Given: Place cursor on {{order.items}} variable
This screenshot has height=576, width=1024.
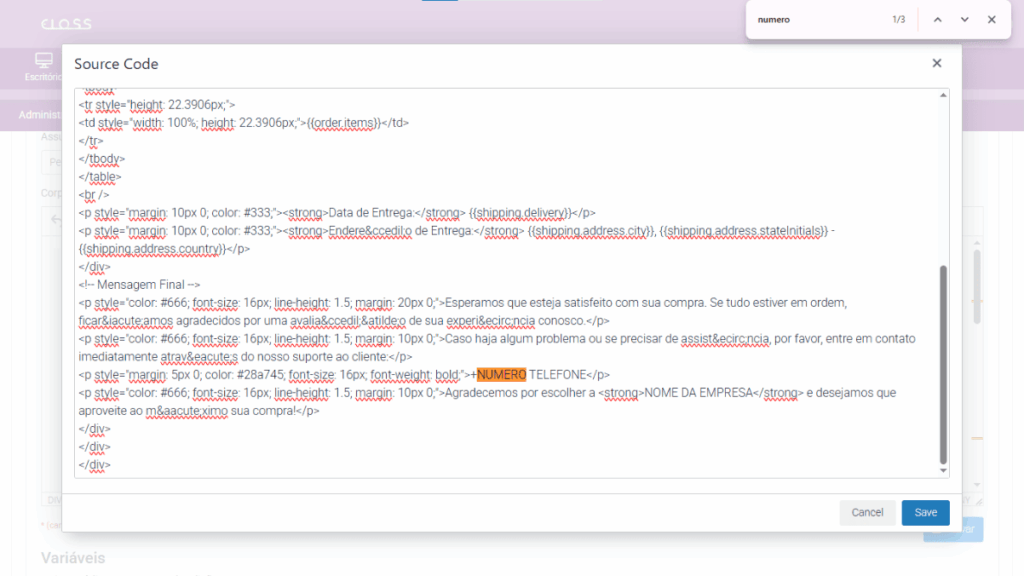Looking at the screenshot, I should point(346,122).
